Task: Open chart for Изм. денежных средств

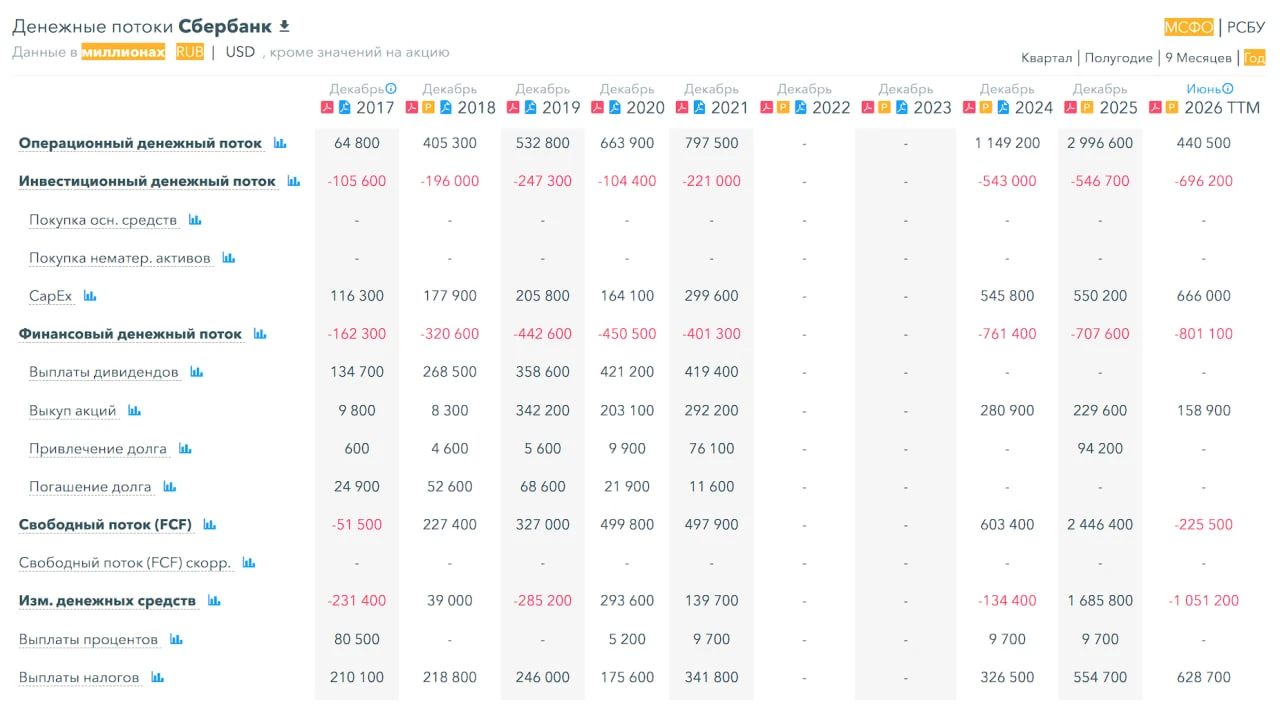Action: pos(214,600)
